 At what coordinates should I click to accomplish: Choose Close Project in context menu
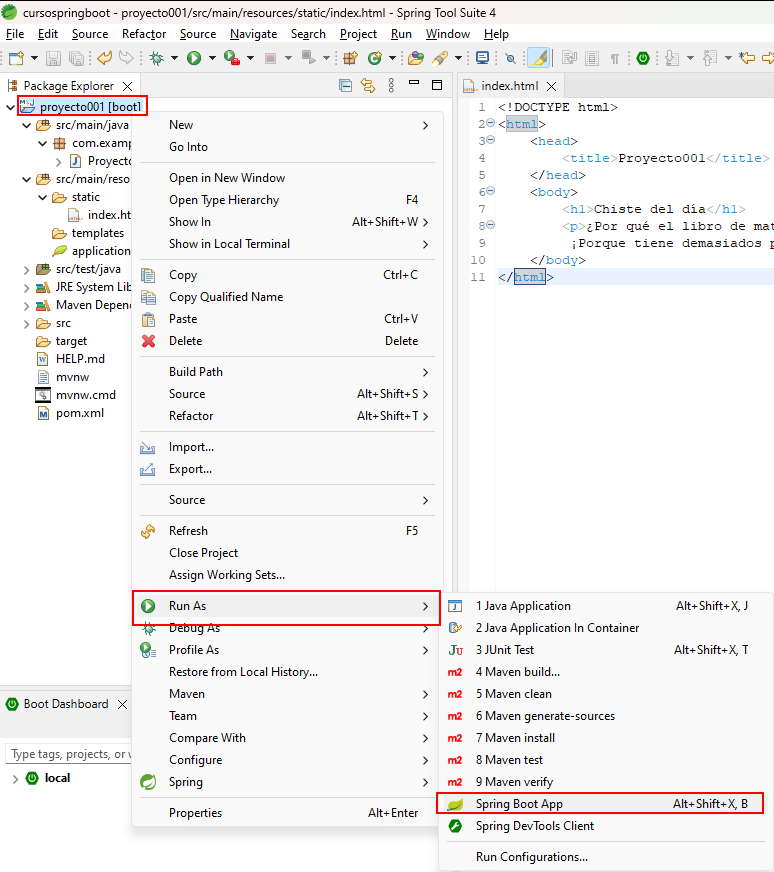287,553
